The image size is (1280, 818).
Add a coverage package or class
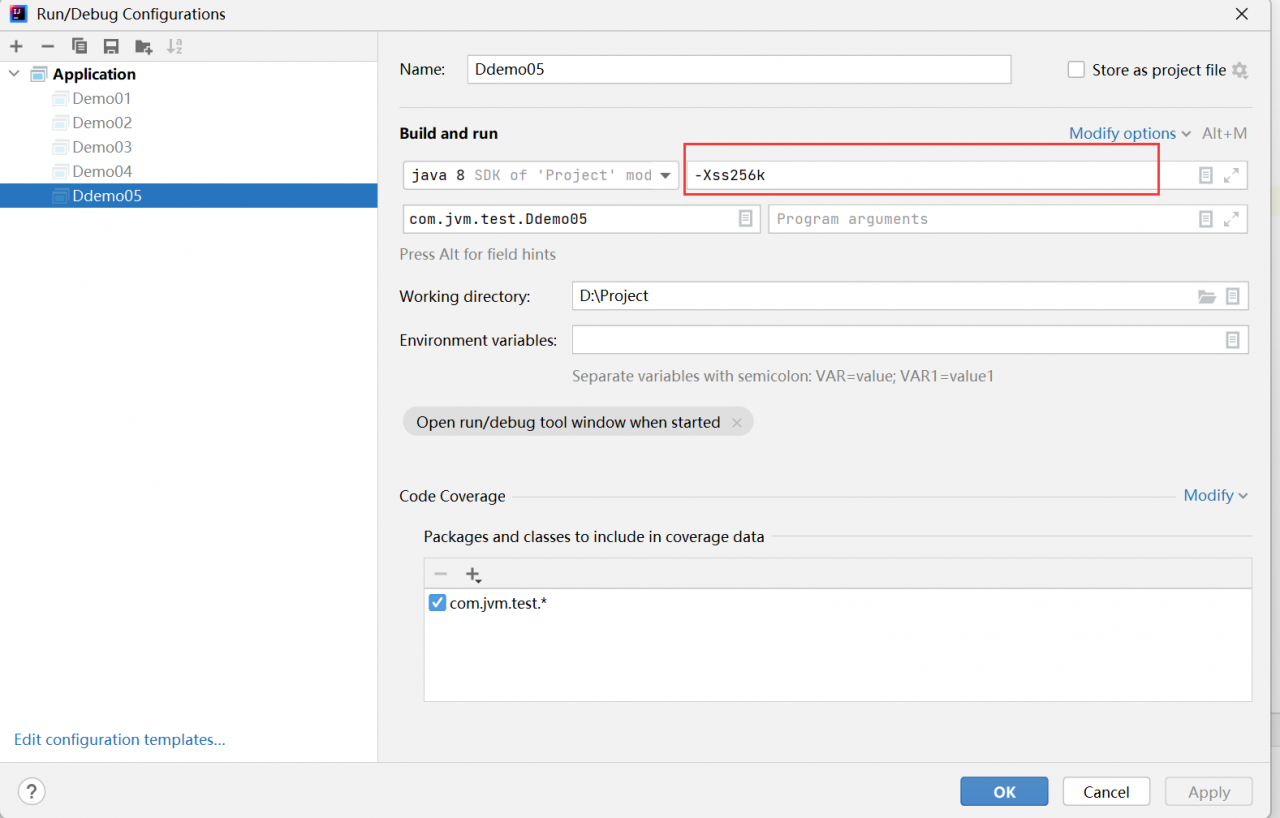pyautogui.click(x=473, y=574)
